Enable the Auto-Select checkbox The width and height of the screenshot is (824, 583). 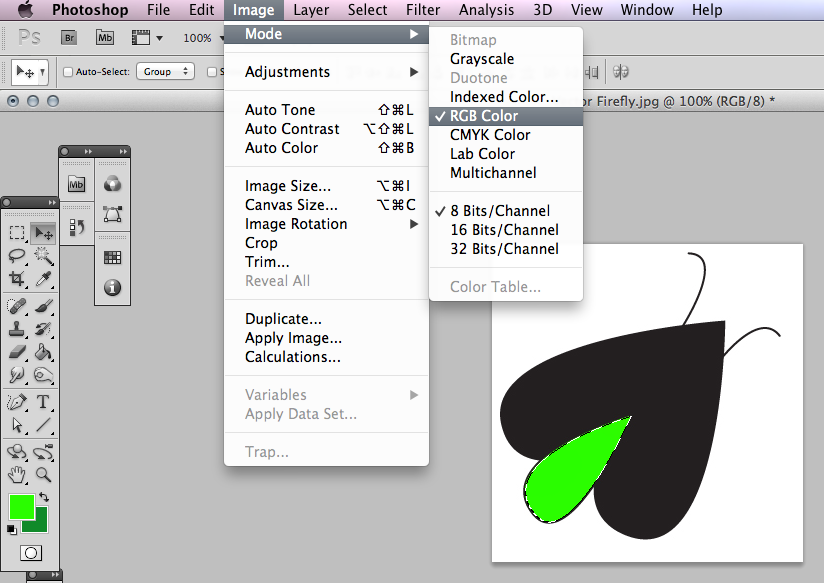point(68,72)
